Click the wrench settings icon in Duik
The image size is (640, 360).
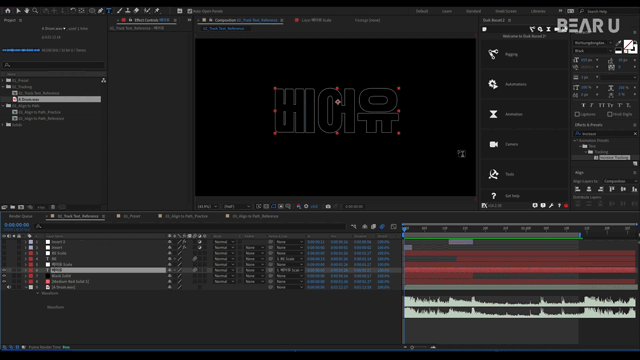coord(551,206)
